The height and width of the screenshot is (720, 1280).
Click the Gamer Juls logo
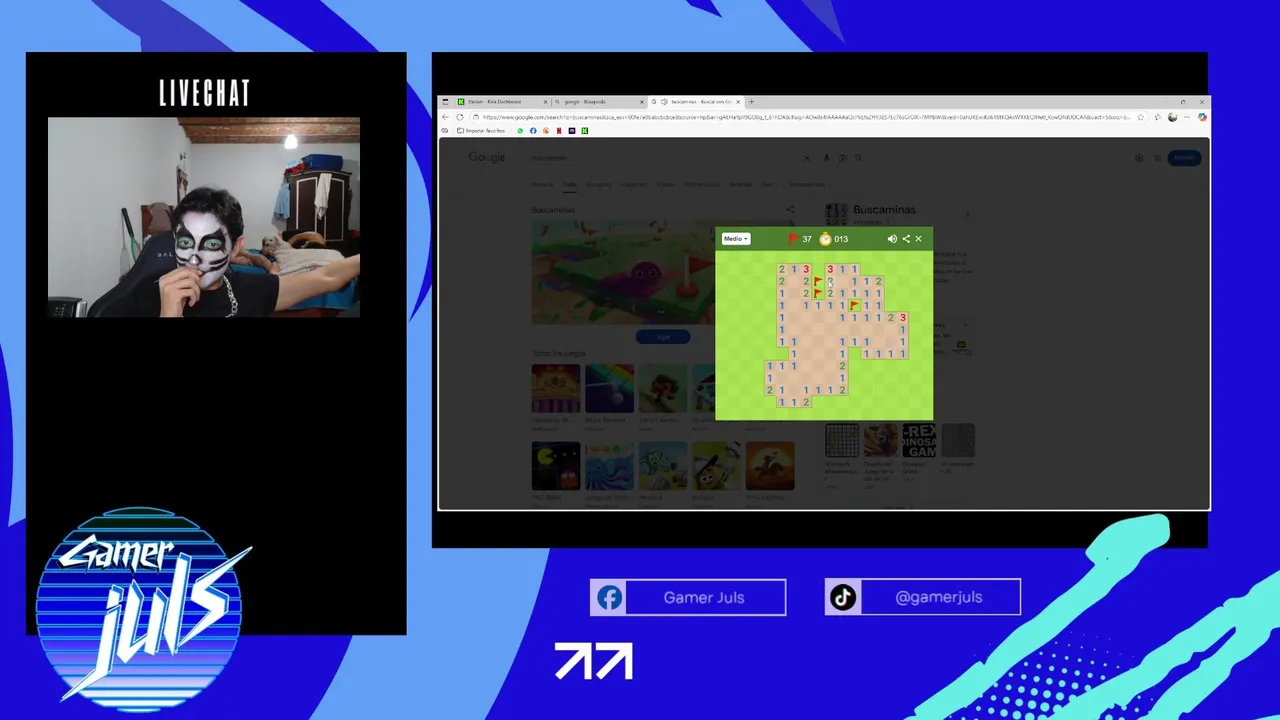[x=140, y=608]
